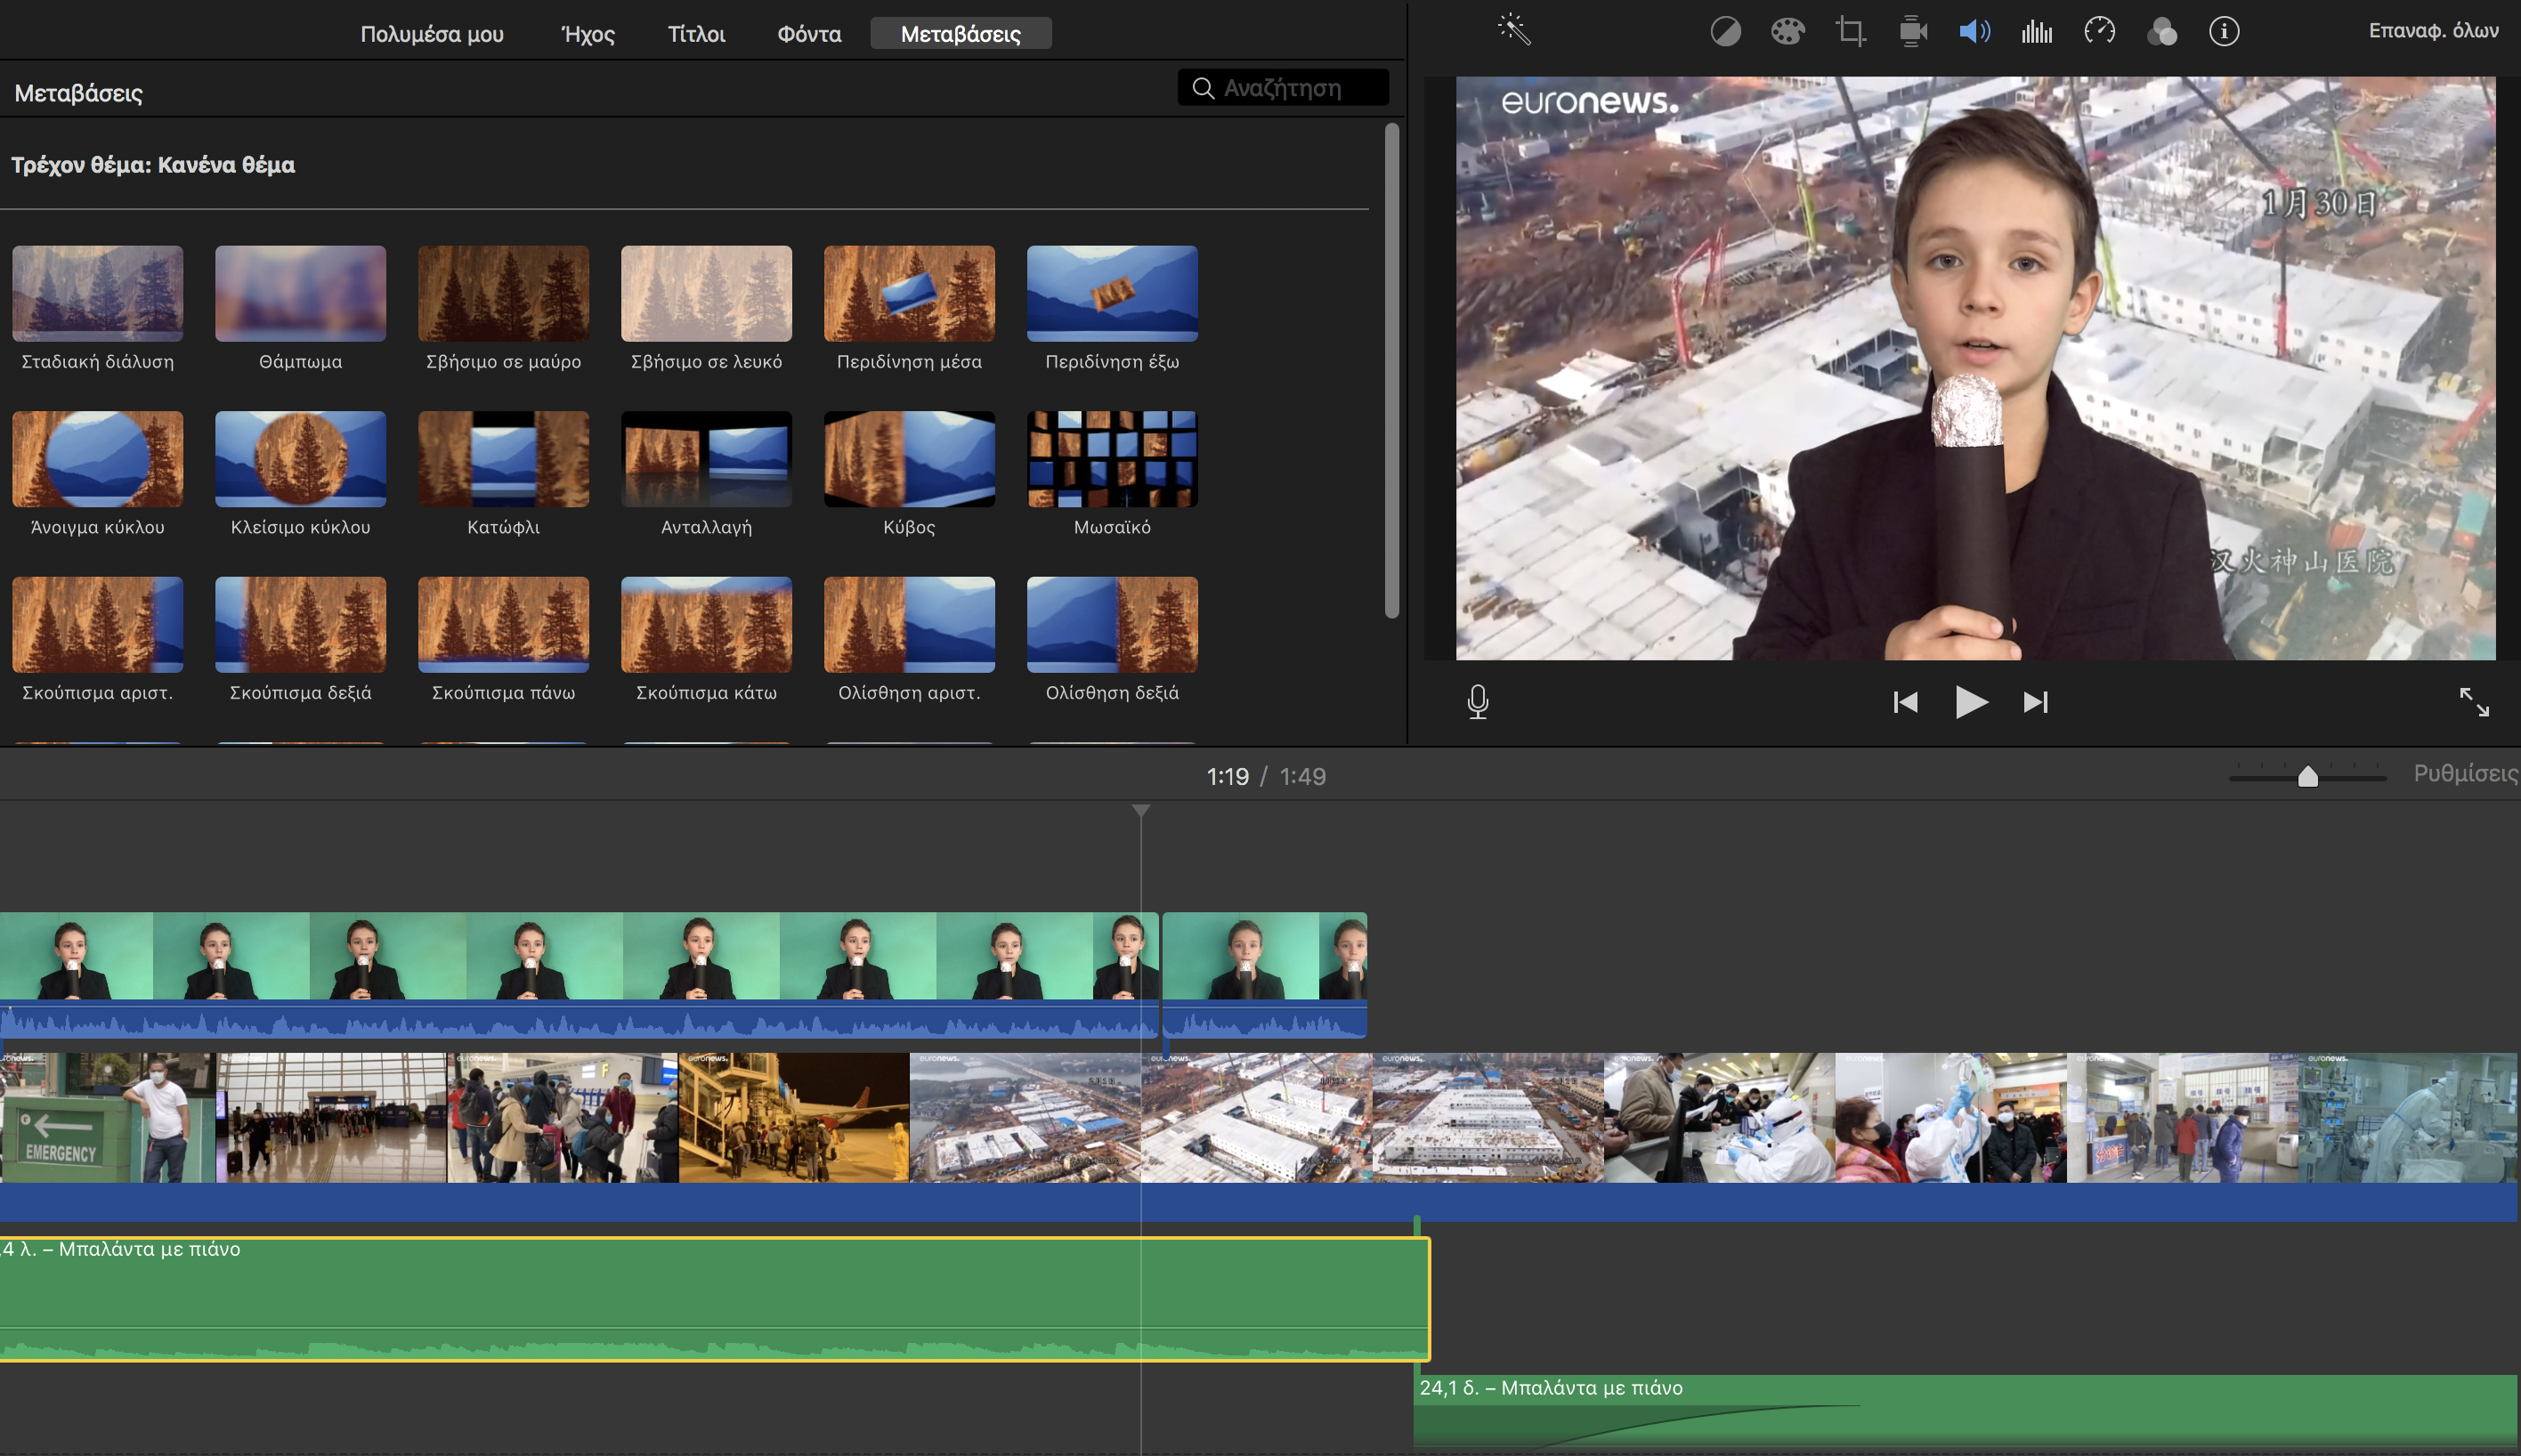
Task: Click the magic wand auto-enhance icon
Action: pos(1514,30)
